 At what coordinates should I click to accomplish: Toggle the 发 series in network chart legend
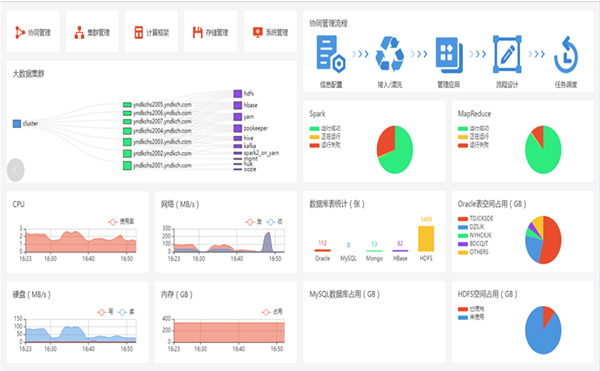[254, 221]
